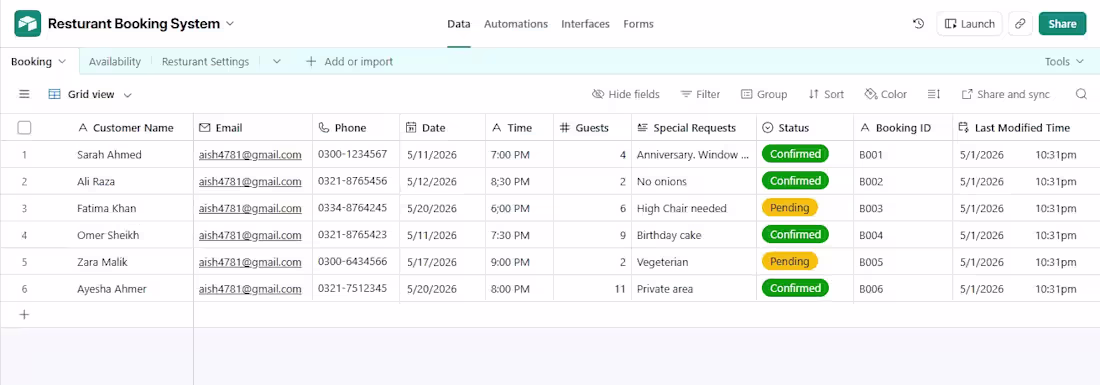
Task: Click the date cell 5/12/2026
Action: 443,182
